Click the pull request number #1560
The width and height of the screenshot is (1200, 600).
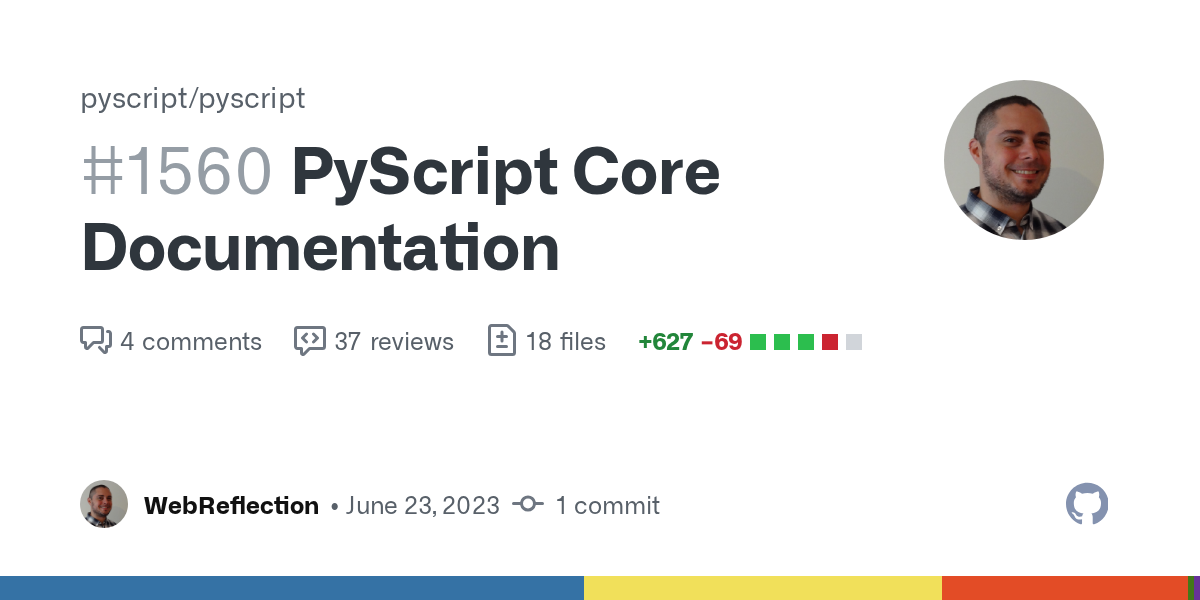pyautogui.click(x=176, y=173)
